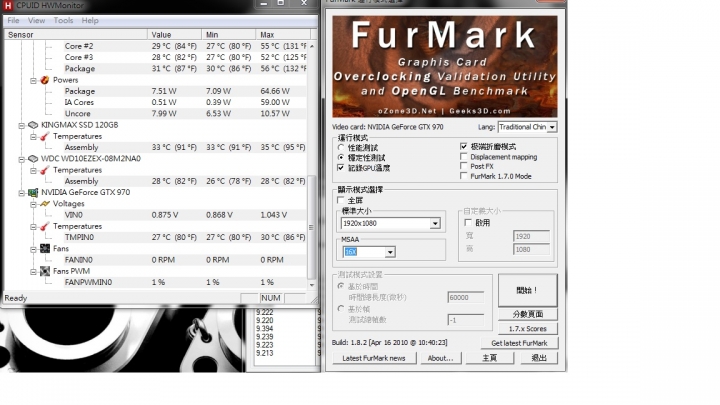Click the thermometer icon under WDC WD10EZEX
Screen dimensions: 720x405
(45, 170)
